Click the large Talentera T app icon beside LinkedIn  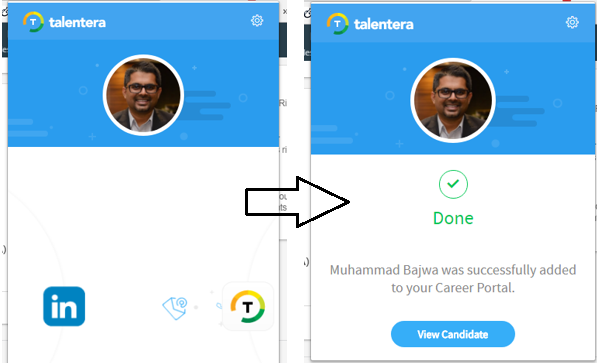tap(248, 307)
